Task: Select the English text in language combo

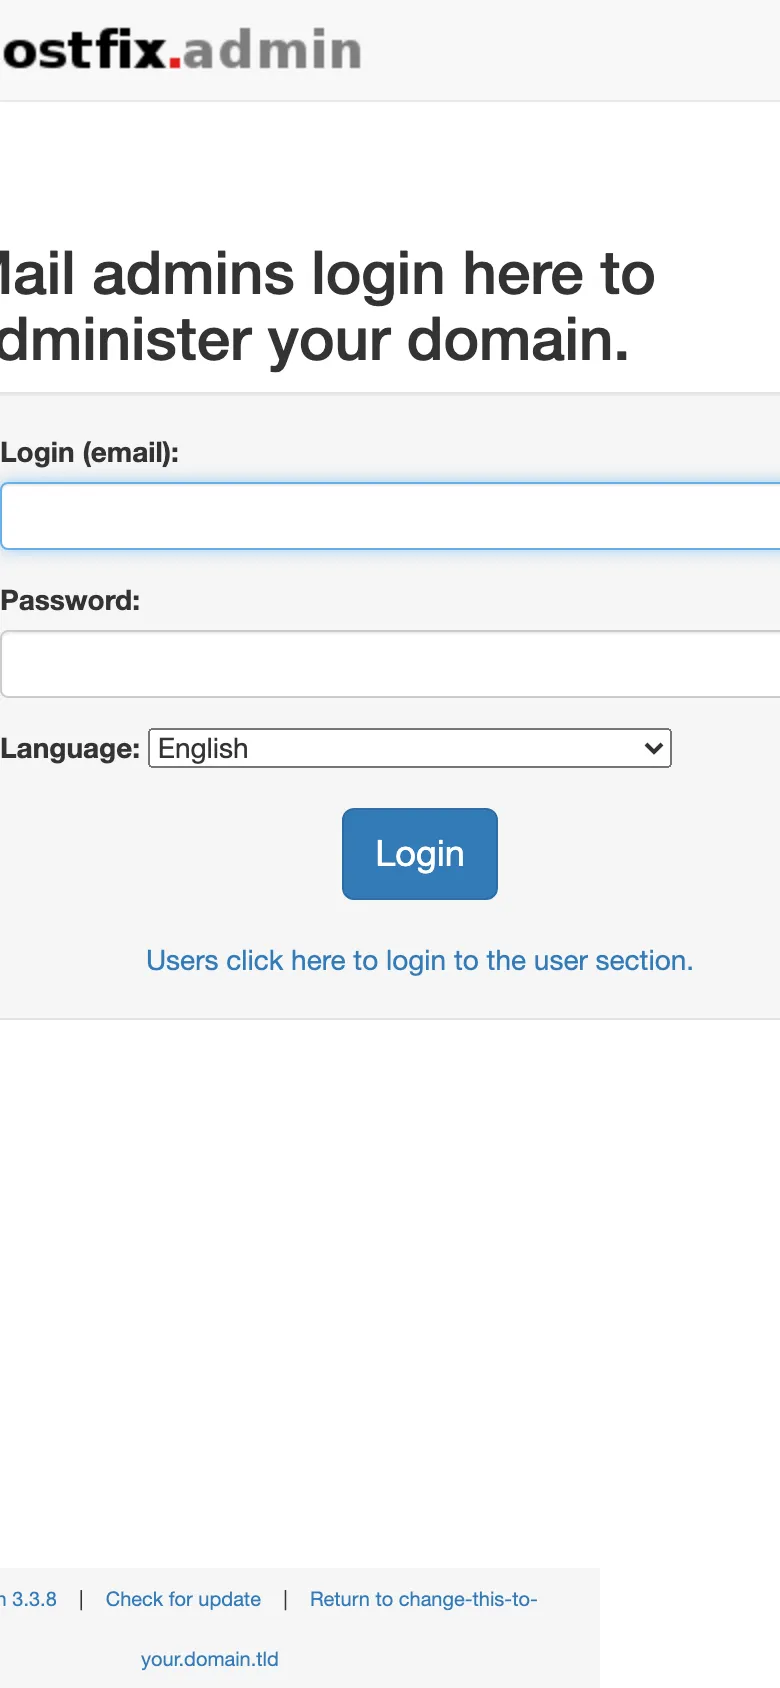Action: point(203,748)
